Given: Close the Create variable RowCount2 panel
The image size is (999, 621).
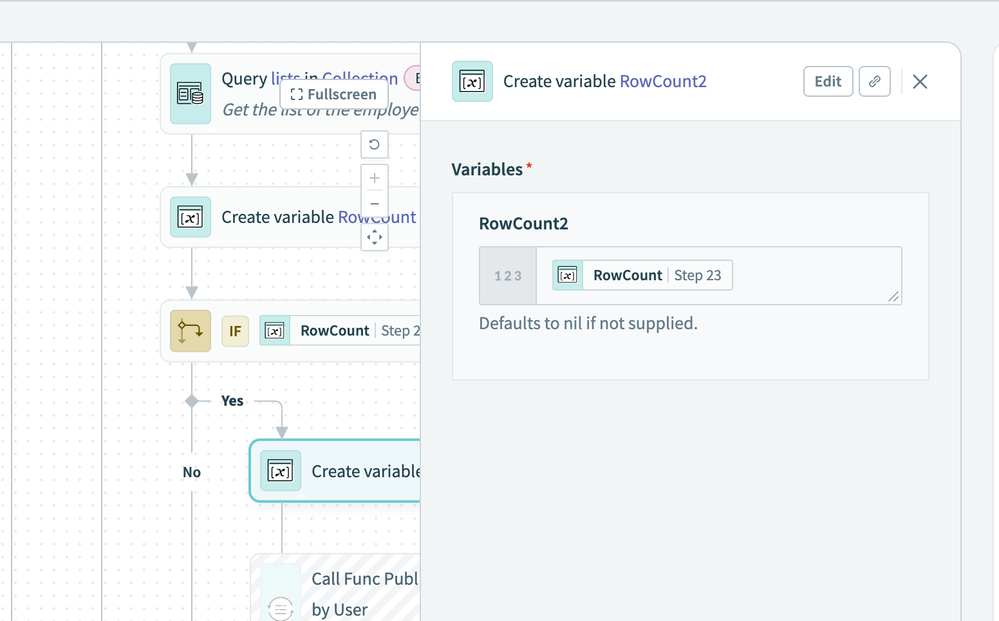Looking at the screenshot, I should tap(920, 82).
